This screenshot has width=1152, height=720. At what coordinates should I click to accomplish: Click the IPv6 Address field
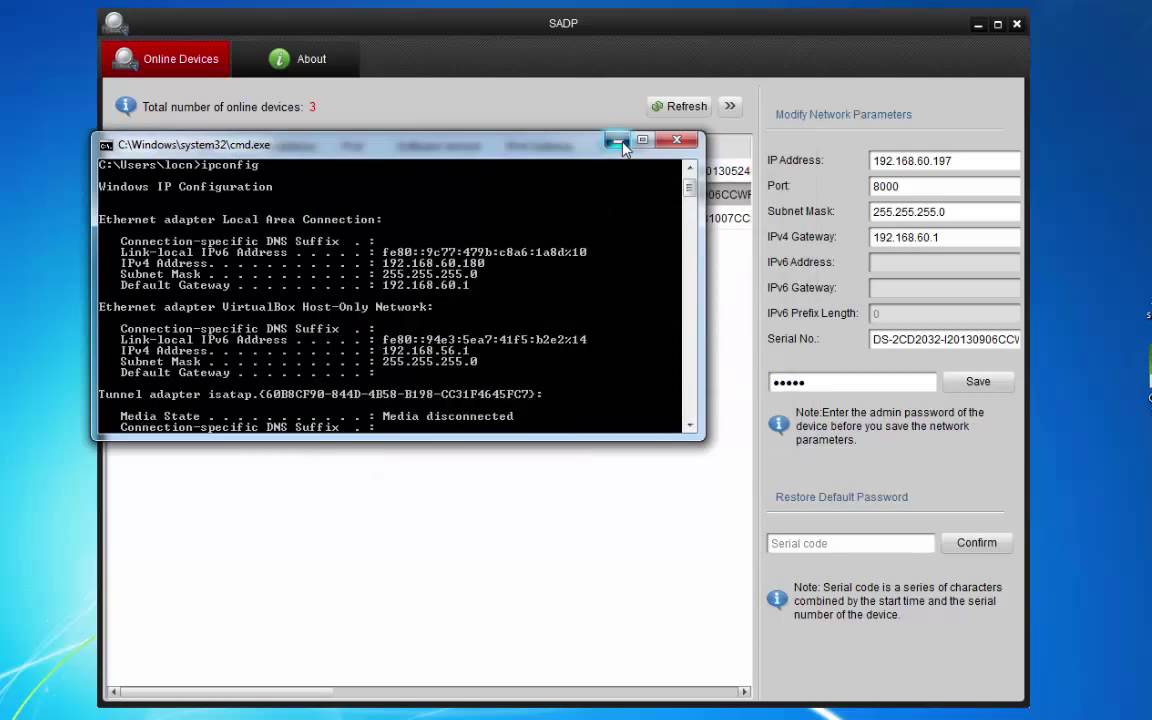coord(944,262)
